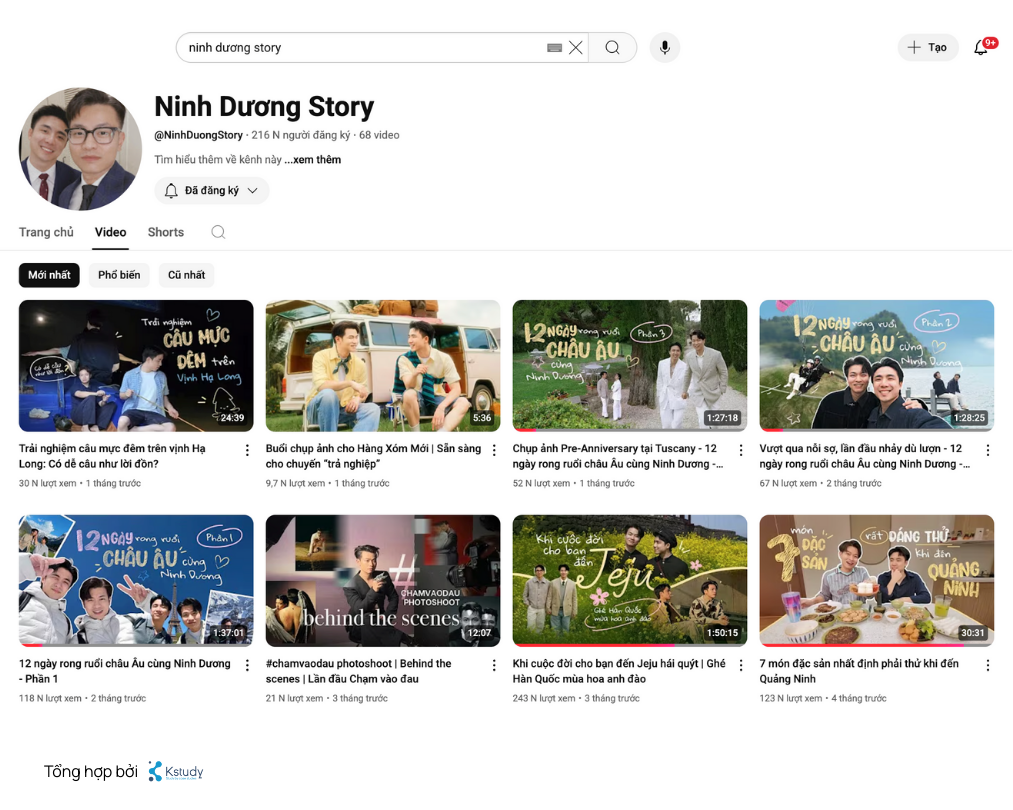Open the notifications bell icon
This screenshot has height=810, width=1013.
(x=981, y=47)
